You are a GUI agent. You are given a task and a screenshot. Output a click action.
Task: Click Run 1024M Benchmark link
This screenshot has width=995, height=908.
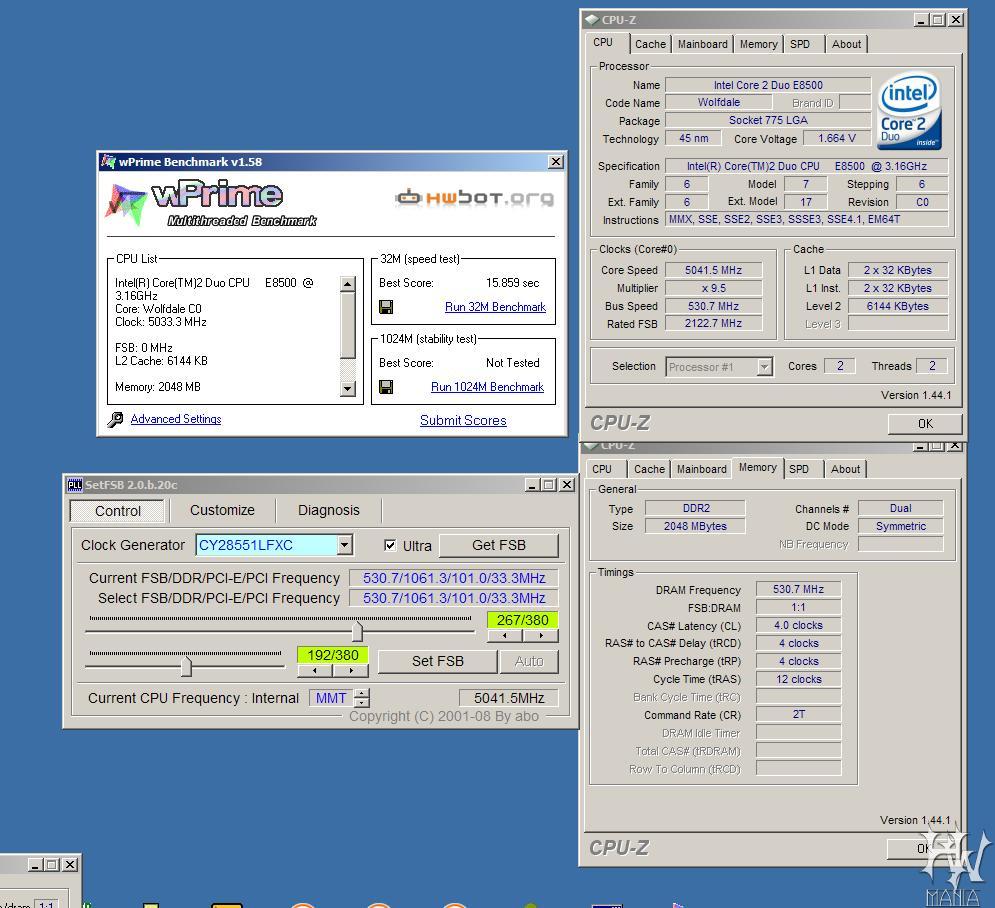(487, 387)
